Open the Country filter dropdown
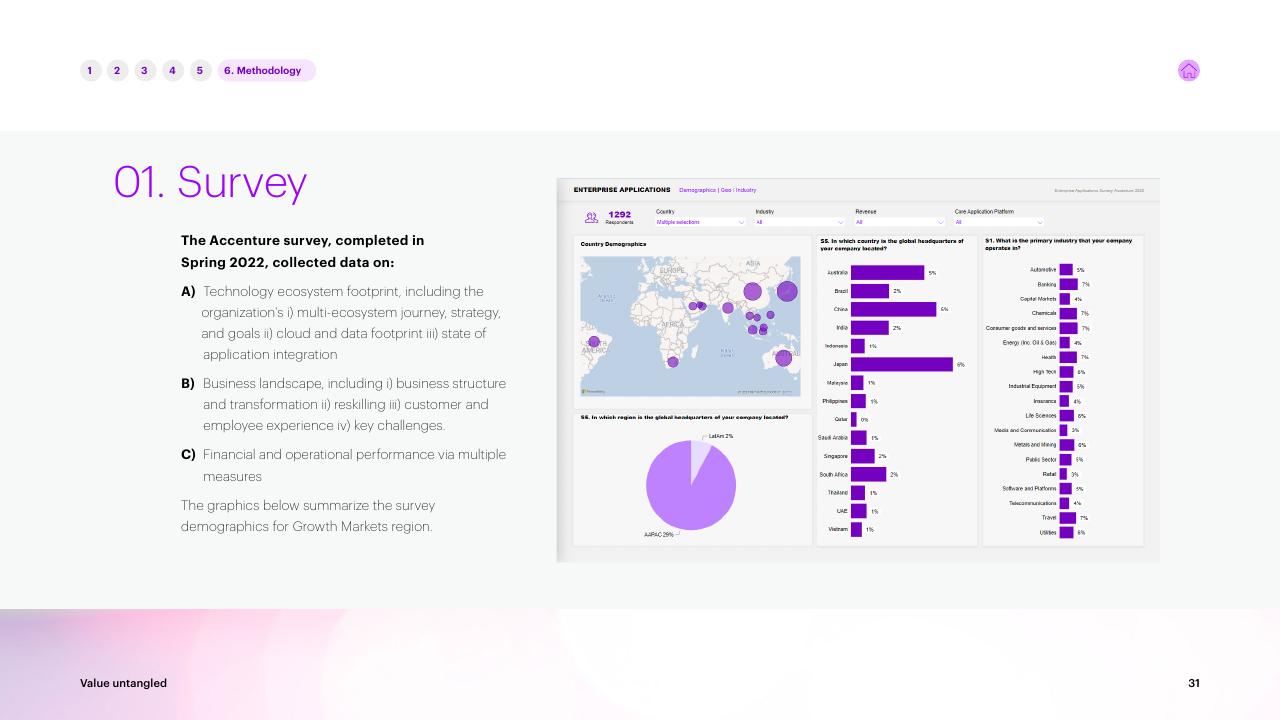1280x720 pixels. point(700,222)
